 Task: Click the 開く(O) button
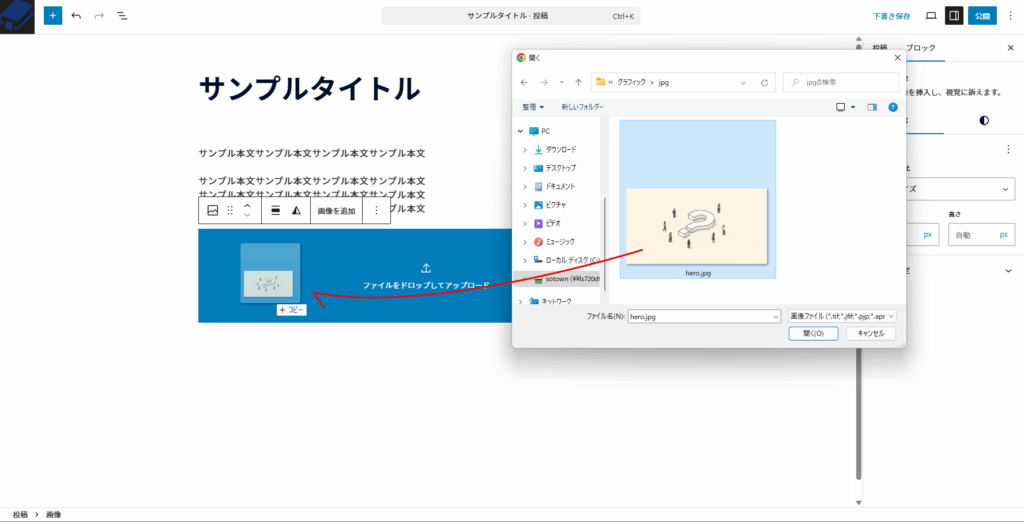coord(813,334)
